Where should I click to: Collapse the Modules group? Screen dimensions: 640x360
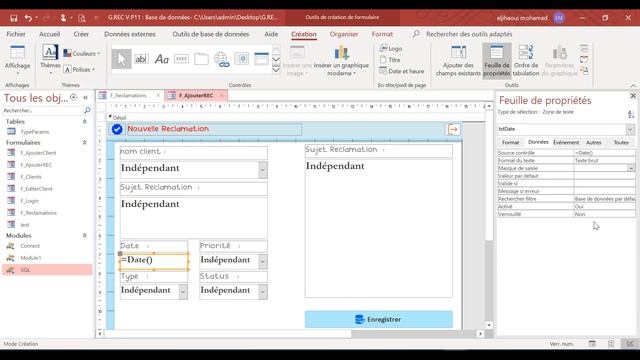click(84, 236)
